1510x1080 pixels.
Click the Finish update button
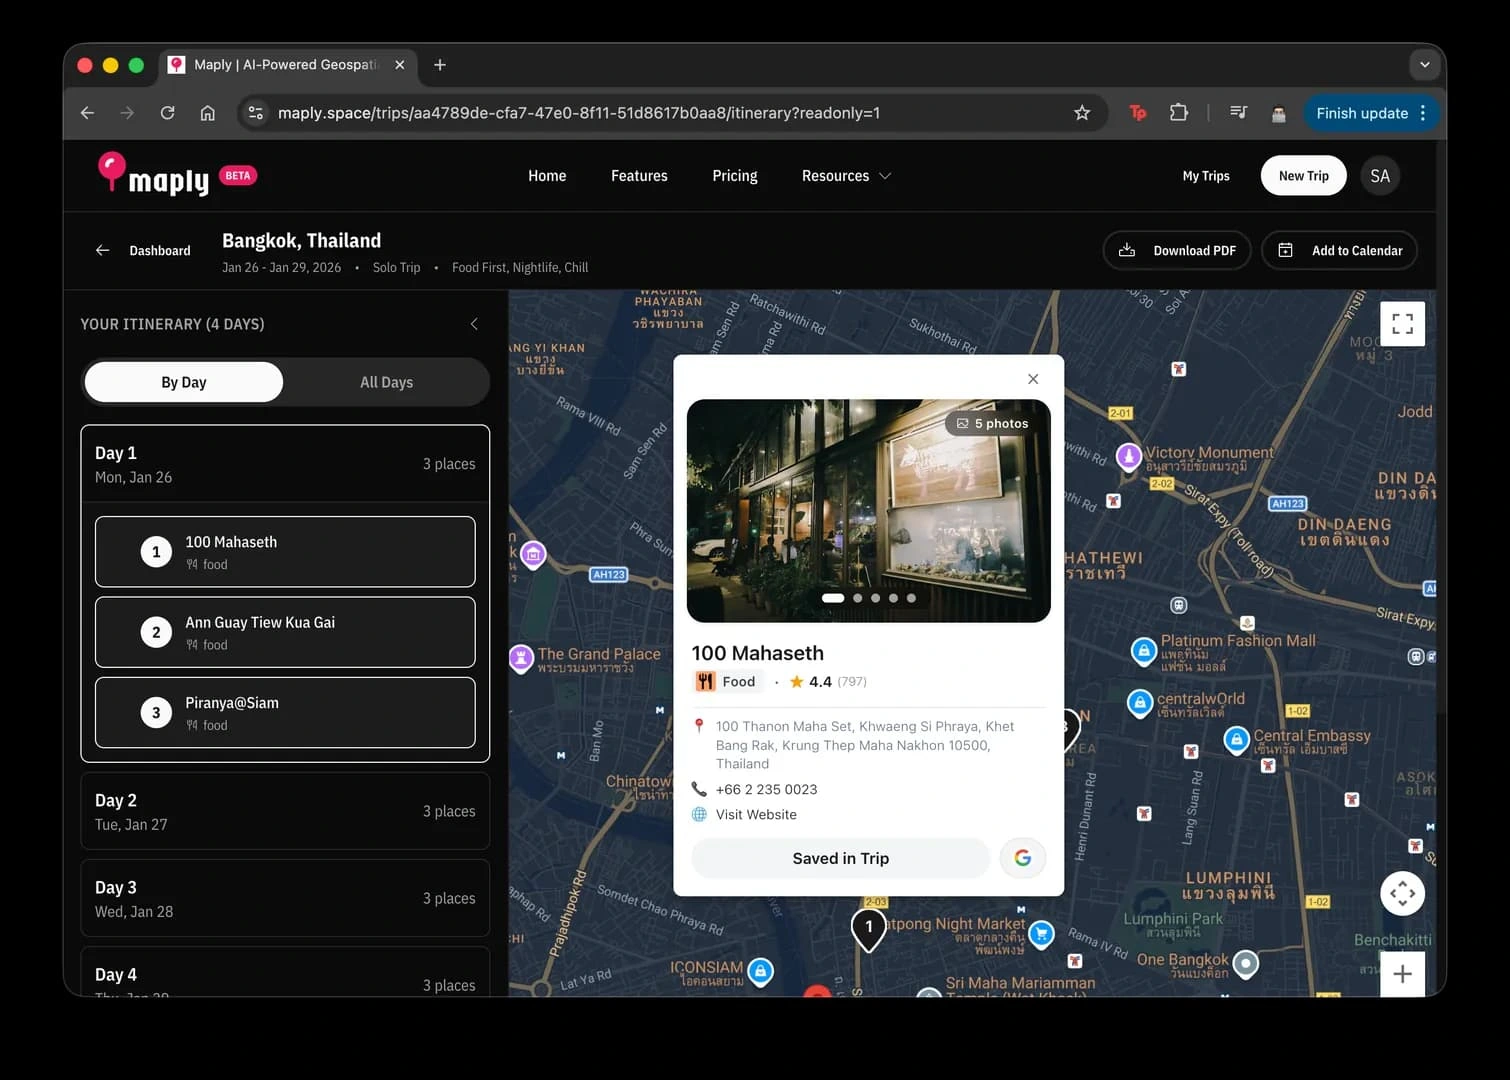coord(1361,113)
